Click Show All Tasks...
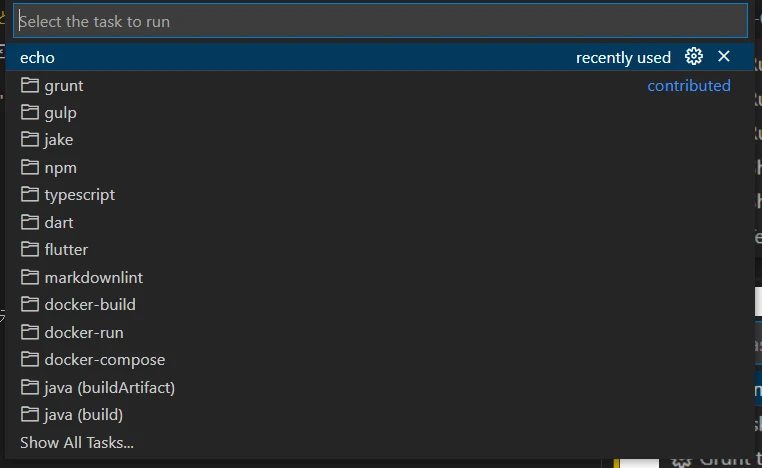 (x=77, y=442)
